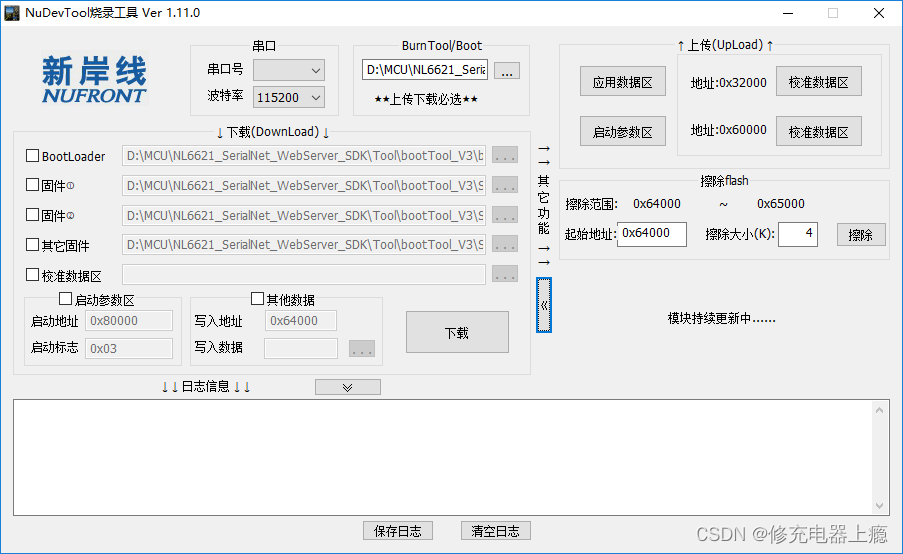Click the 固件① path field
903x554 pixels.
(303, 185)
